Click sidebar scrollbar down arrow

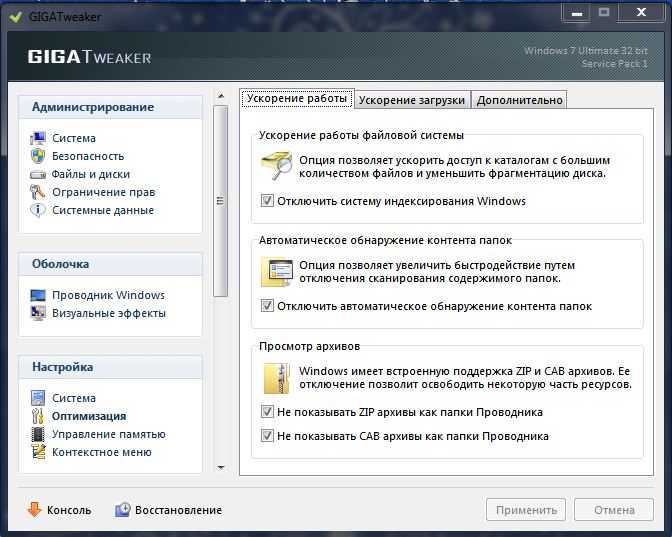[x=221, y=467]
